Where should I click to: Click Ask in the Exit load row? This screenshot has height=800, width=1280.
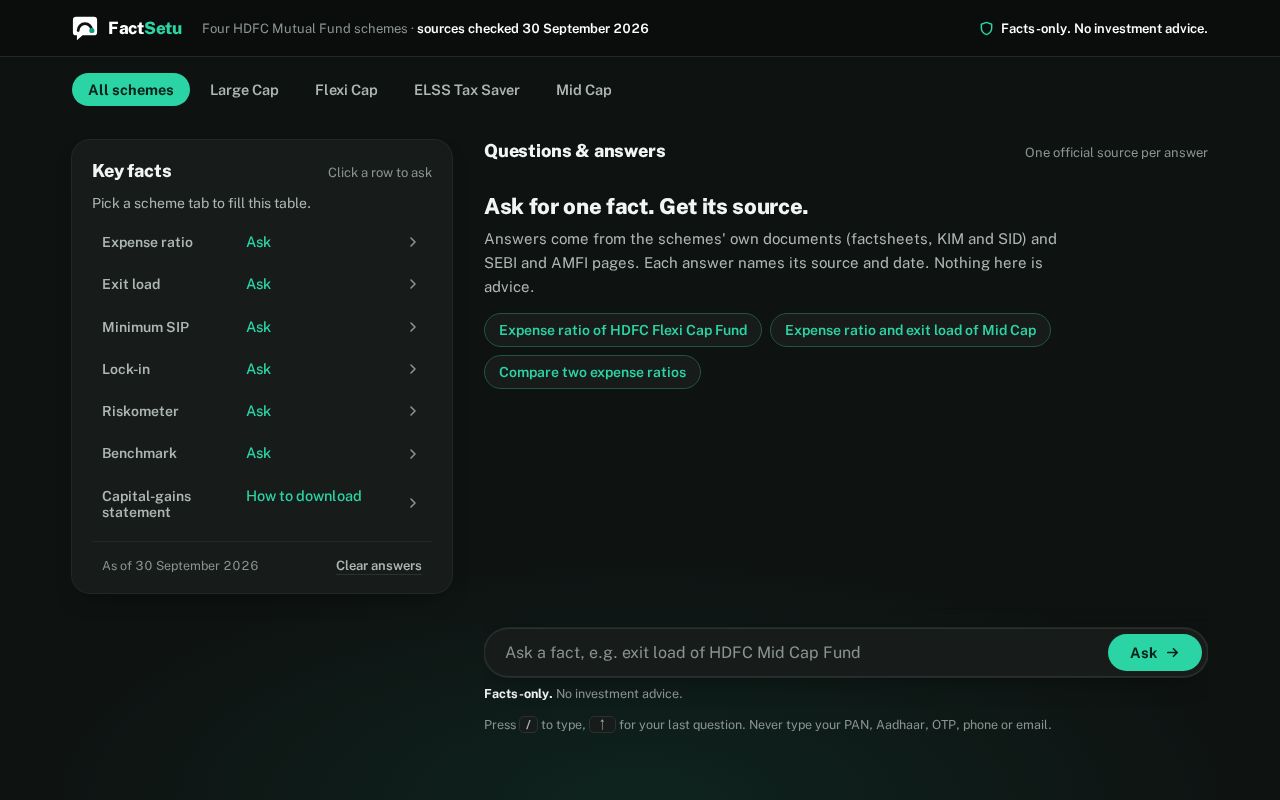click(258, 284)
